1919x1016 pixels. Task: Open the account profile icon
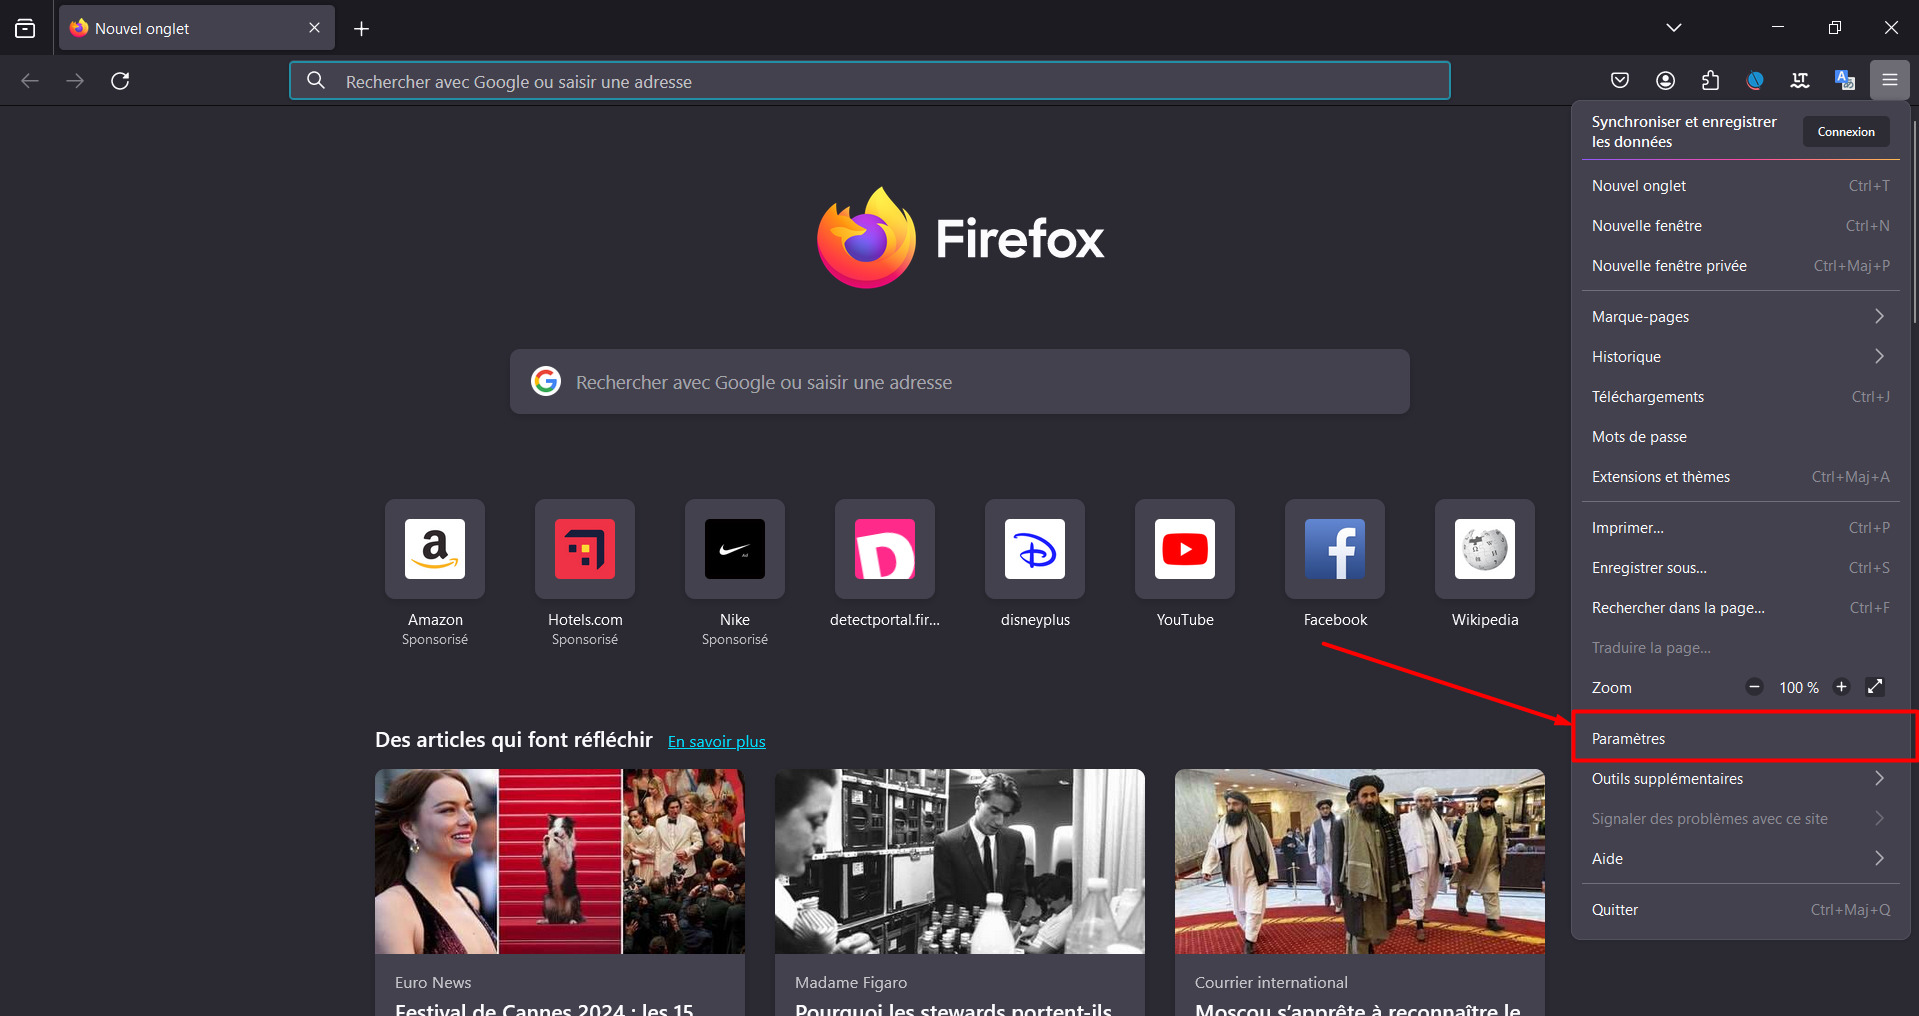pos(1665,80)
